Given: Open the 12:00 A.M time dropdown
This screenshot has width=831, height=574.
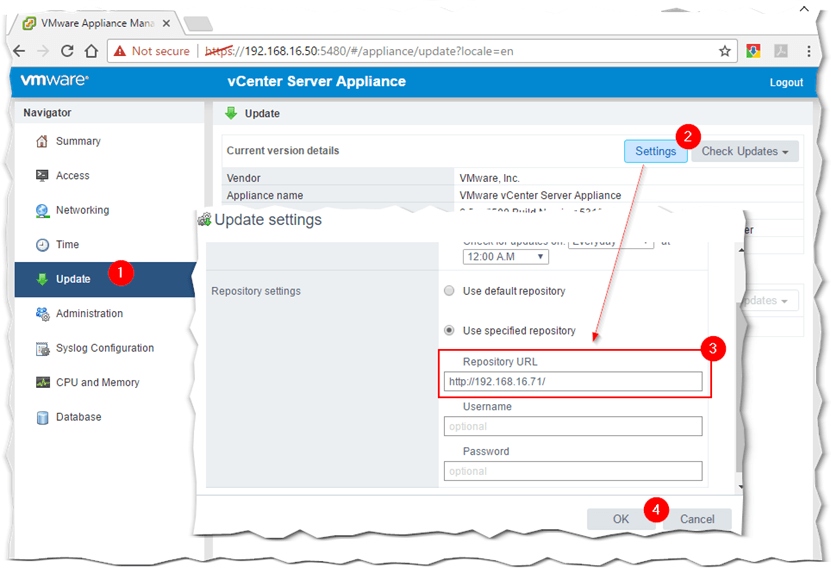Looking at the screenshot, I should pyautogui.click(x=506, y=257).
